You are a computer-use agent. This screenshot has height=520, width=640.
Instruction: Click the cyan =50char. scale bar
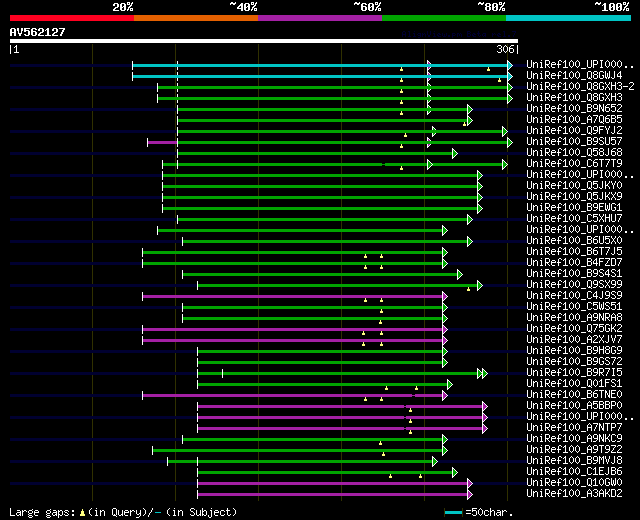point(453,512)
